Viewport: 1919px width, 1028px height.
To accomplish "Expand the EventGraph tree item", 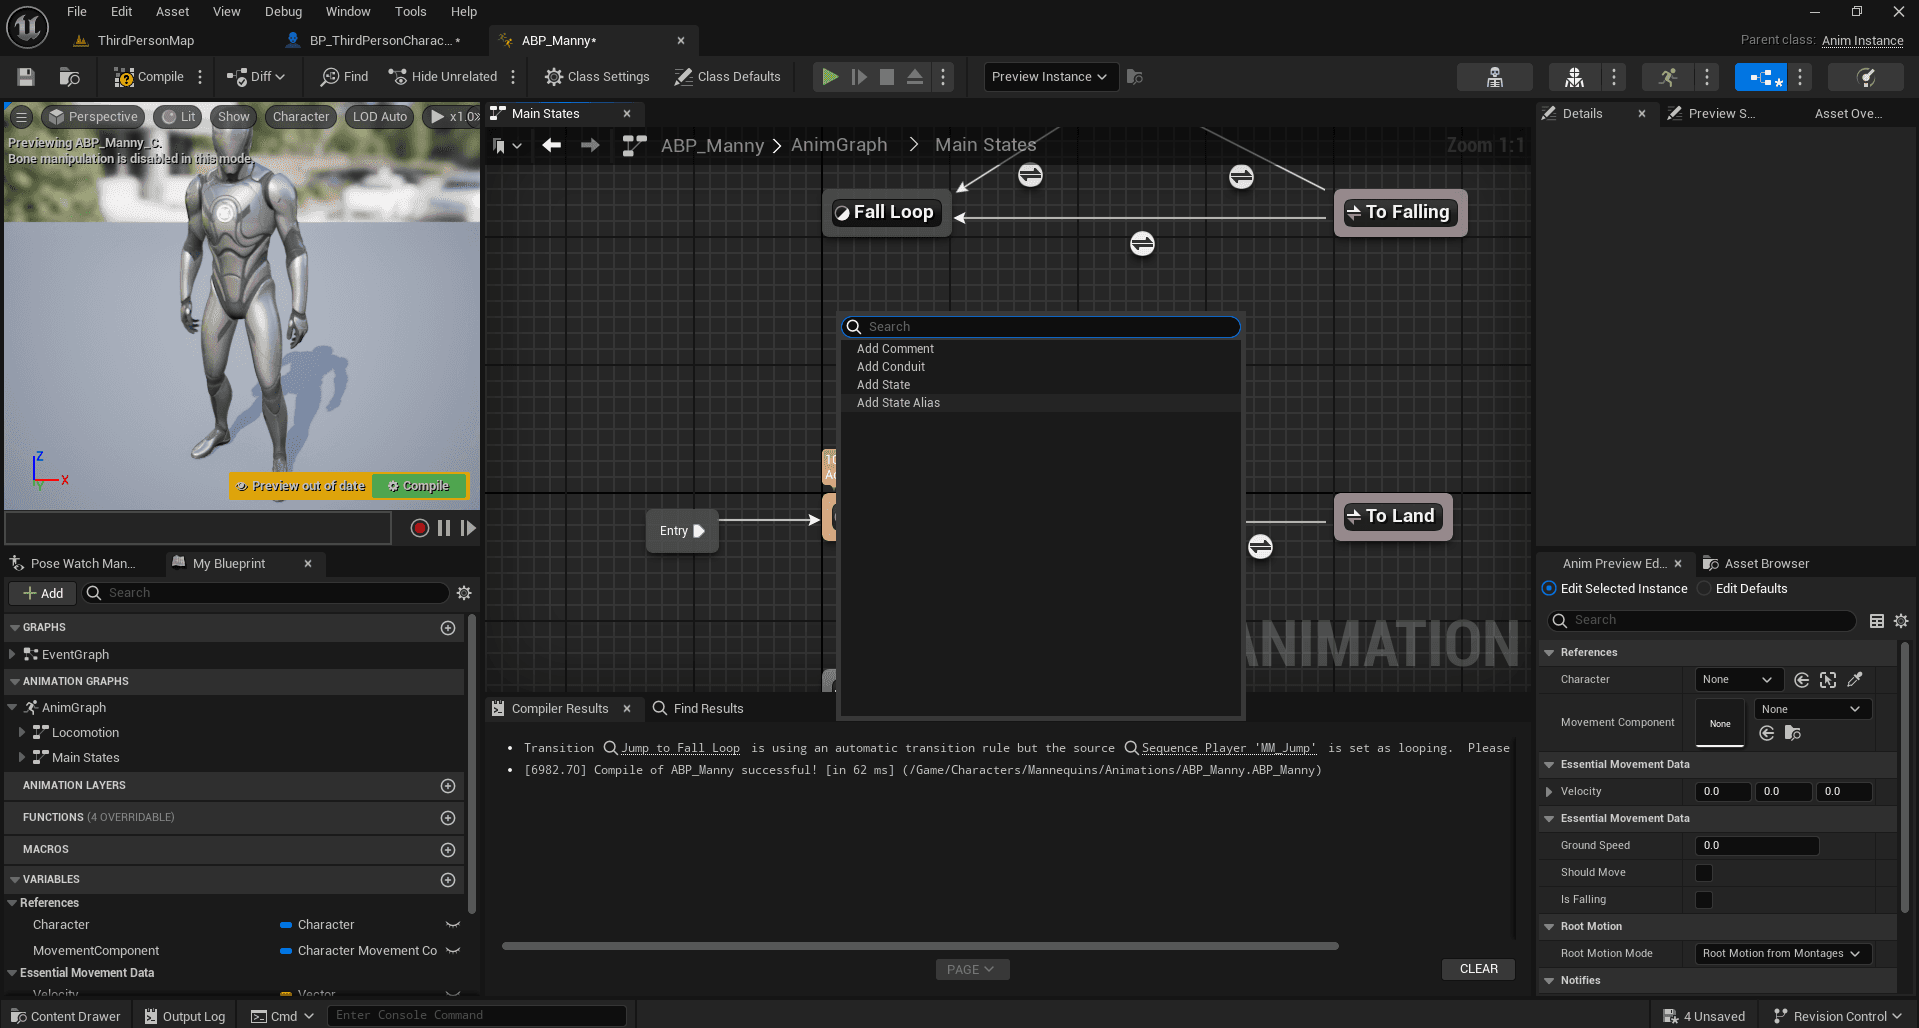I will point(11,654).
